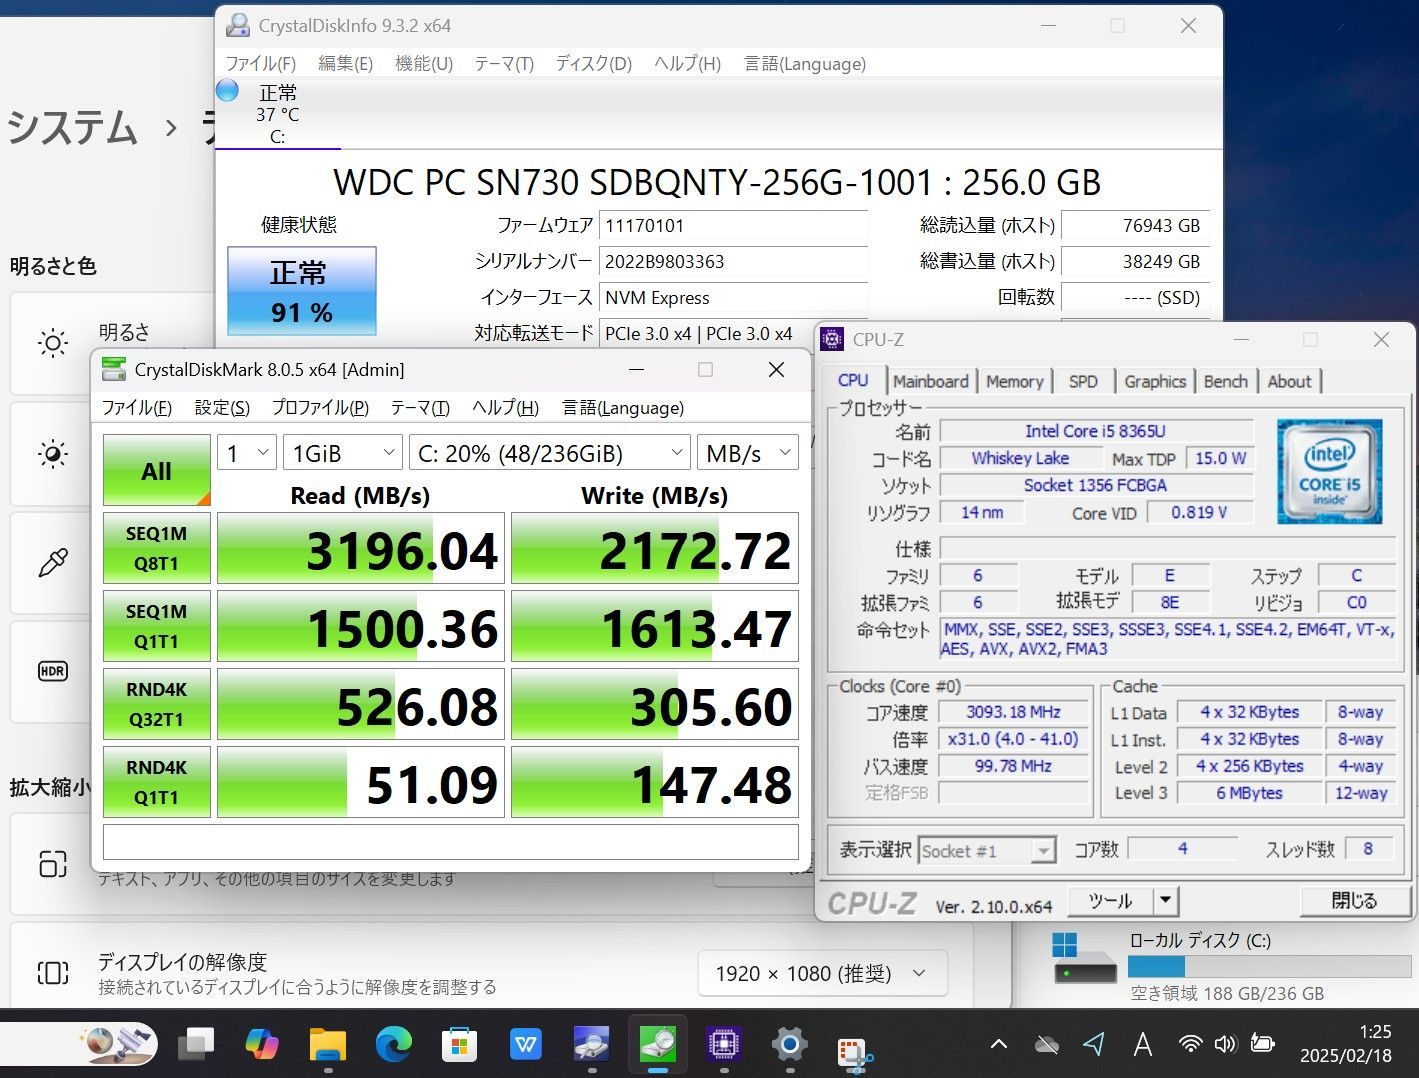Click the Wi-Fi network tray icon
Screen dimensions: 1419x1078
1190,1045
